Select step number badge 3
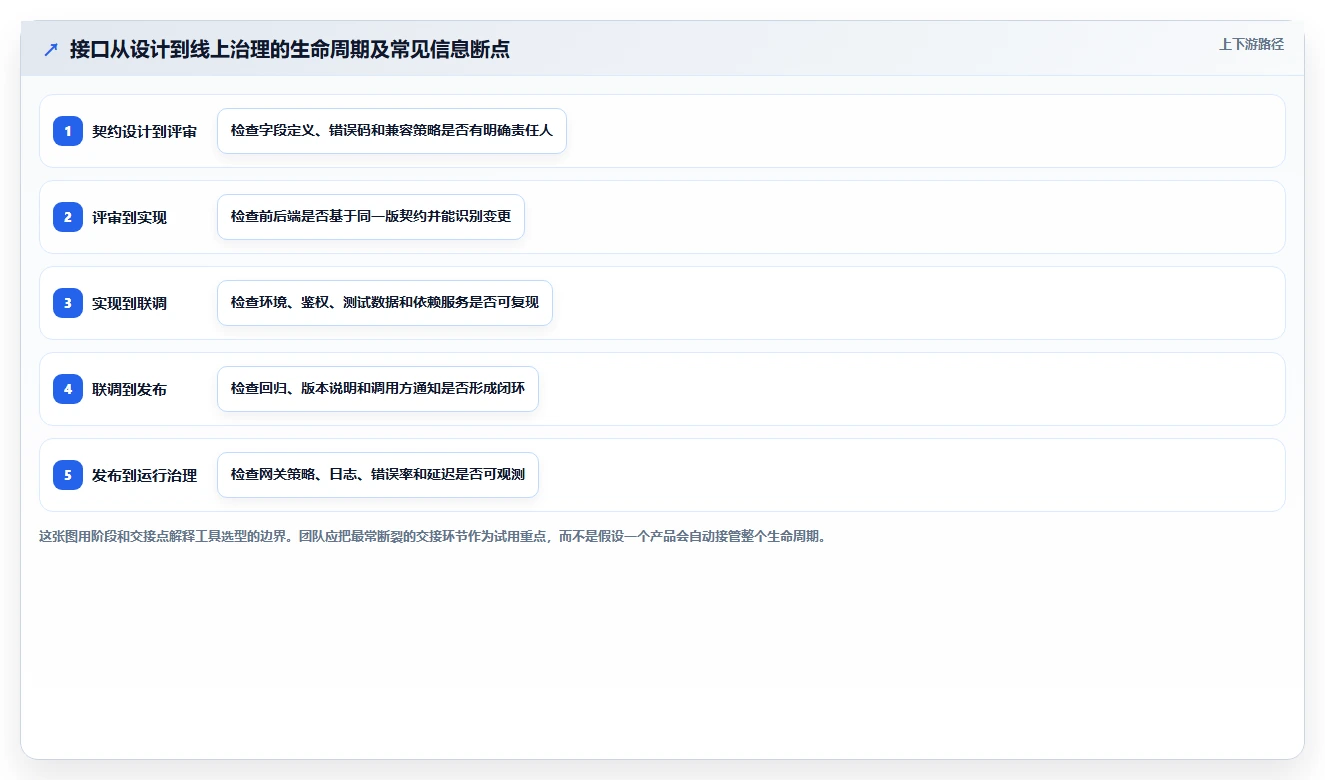1325x780 pixels. click(x=68, y=303)
